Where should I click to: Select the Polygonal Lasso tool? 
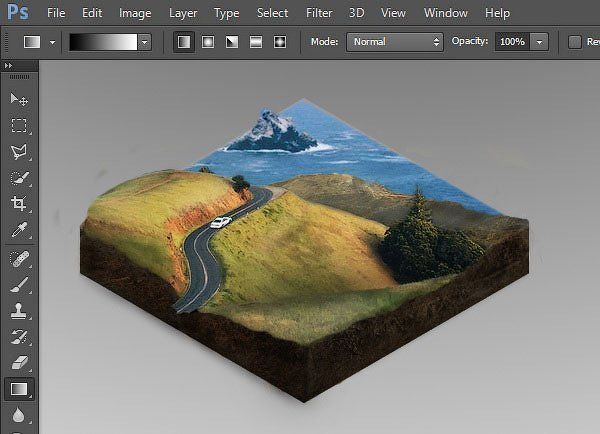pyautogui.click(x=19, y=152)
